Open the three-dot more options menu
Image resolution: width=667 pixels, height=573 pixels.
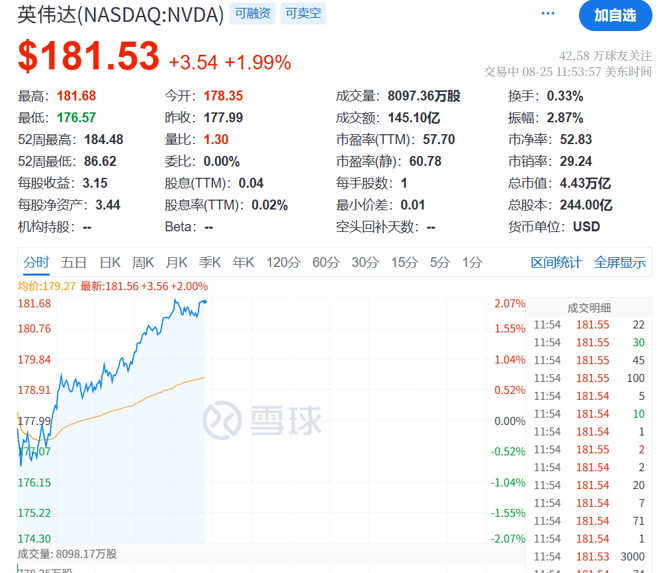(x=547, y=14)
